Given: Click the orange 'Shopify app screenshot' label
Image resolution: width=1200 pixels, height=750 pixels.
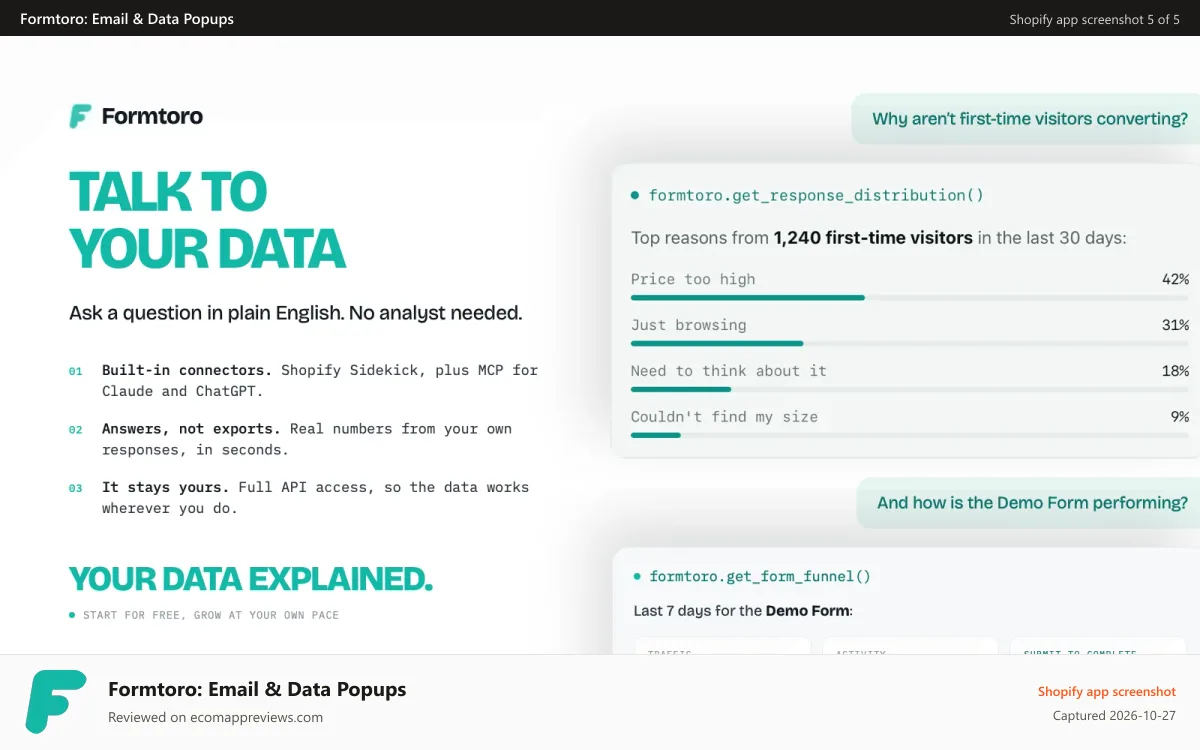Looking at the screenshot, I should pos(1106,692).
